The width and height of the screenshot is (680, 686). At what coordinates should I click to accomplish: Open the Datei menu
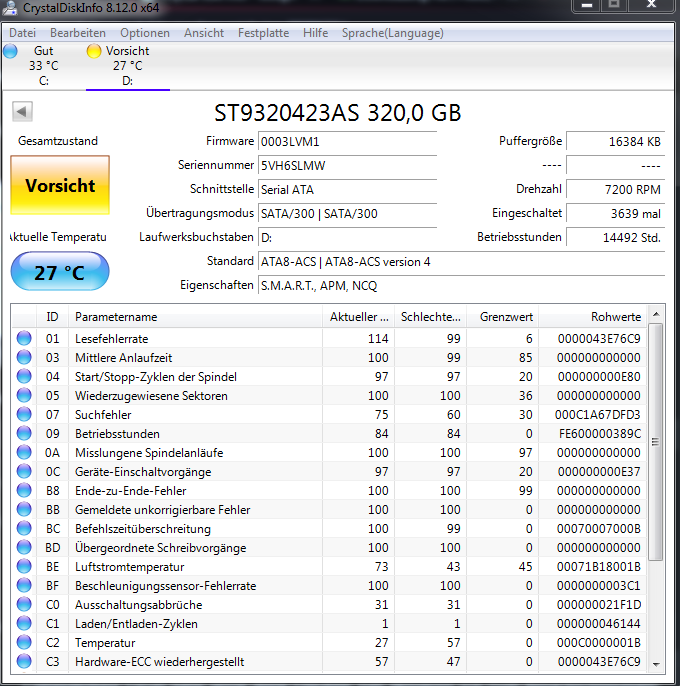point(22,33)
